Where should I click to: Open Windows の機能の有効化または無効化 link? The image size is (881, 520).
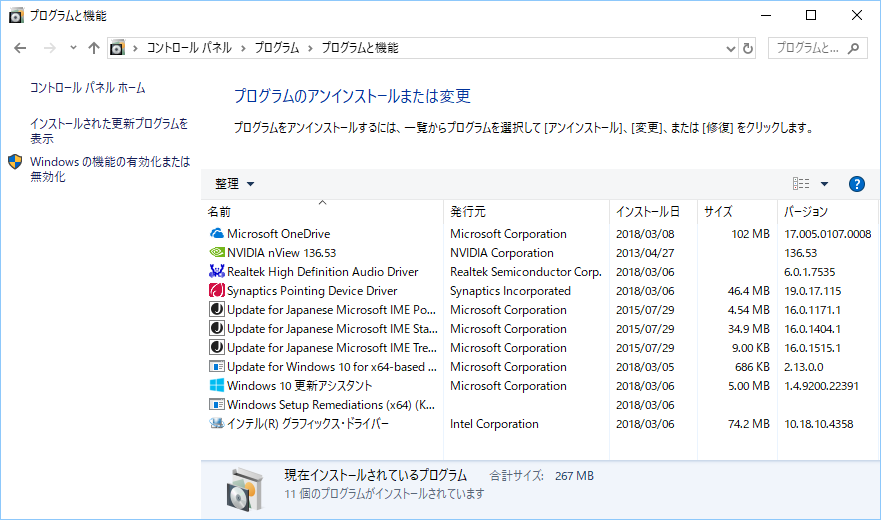pyautogui.click(x=110, y=169)
